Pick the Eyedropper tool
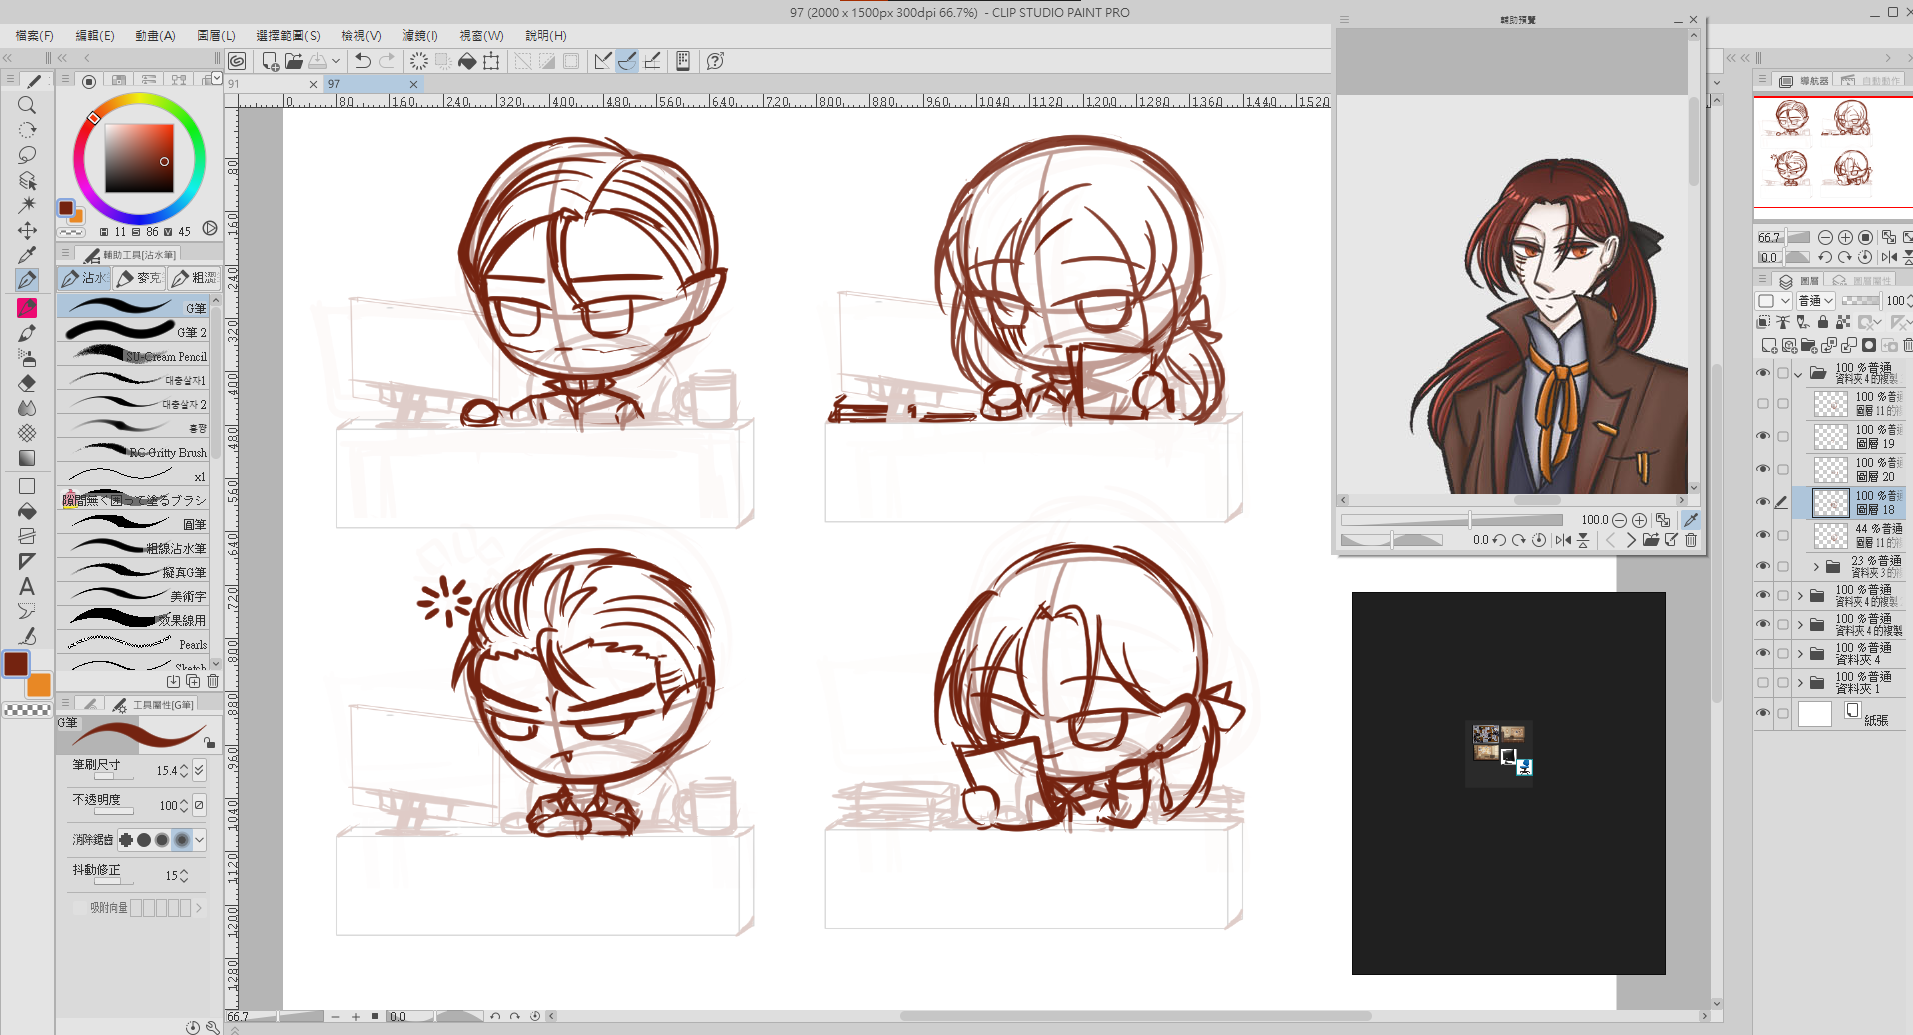 point(27,255)
